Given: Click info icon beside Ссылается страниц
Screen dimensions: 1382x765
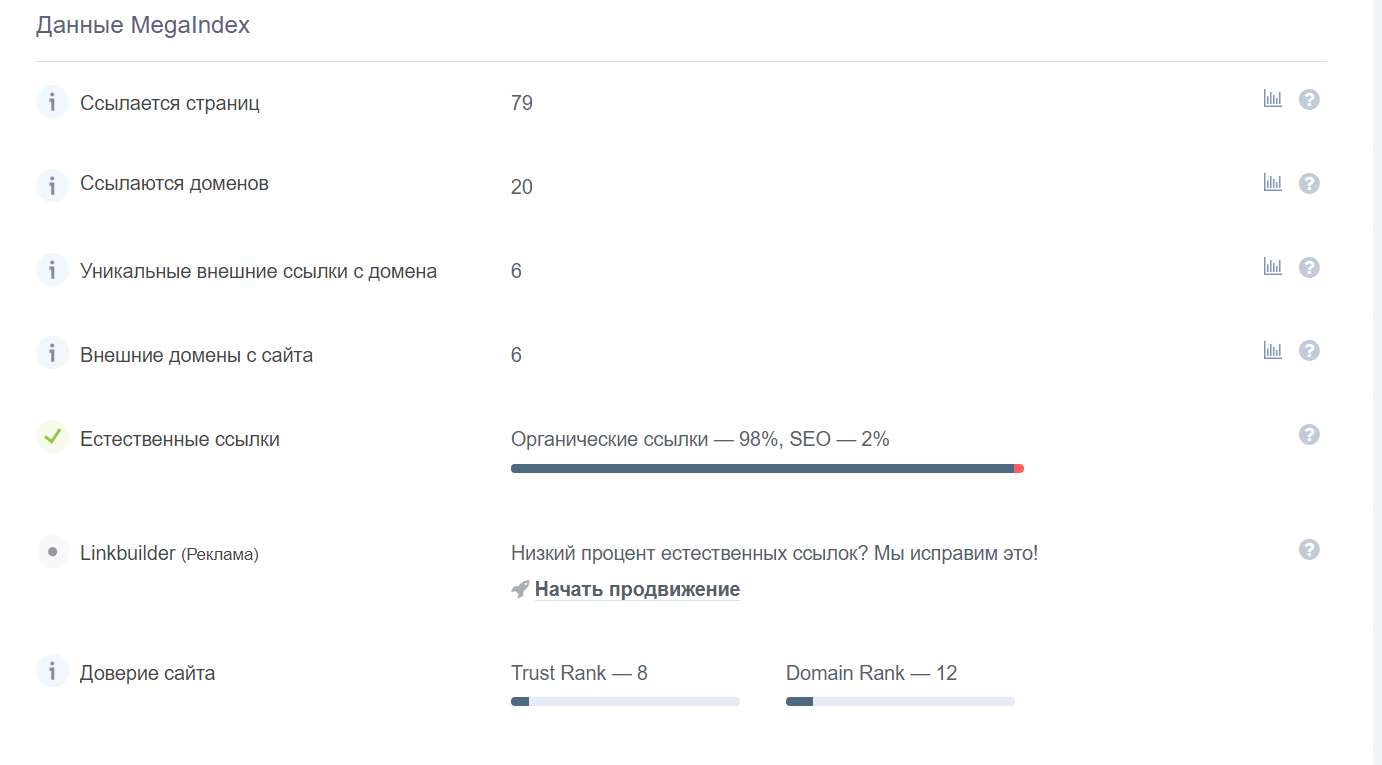Looking at the screenshot, I should coord(52,102).
